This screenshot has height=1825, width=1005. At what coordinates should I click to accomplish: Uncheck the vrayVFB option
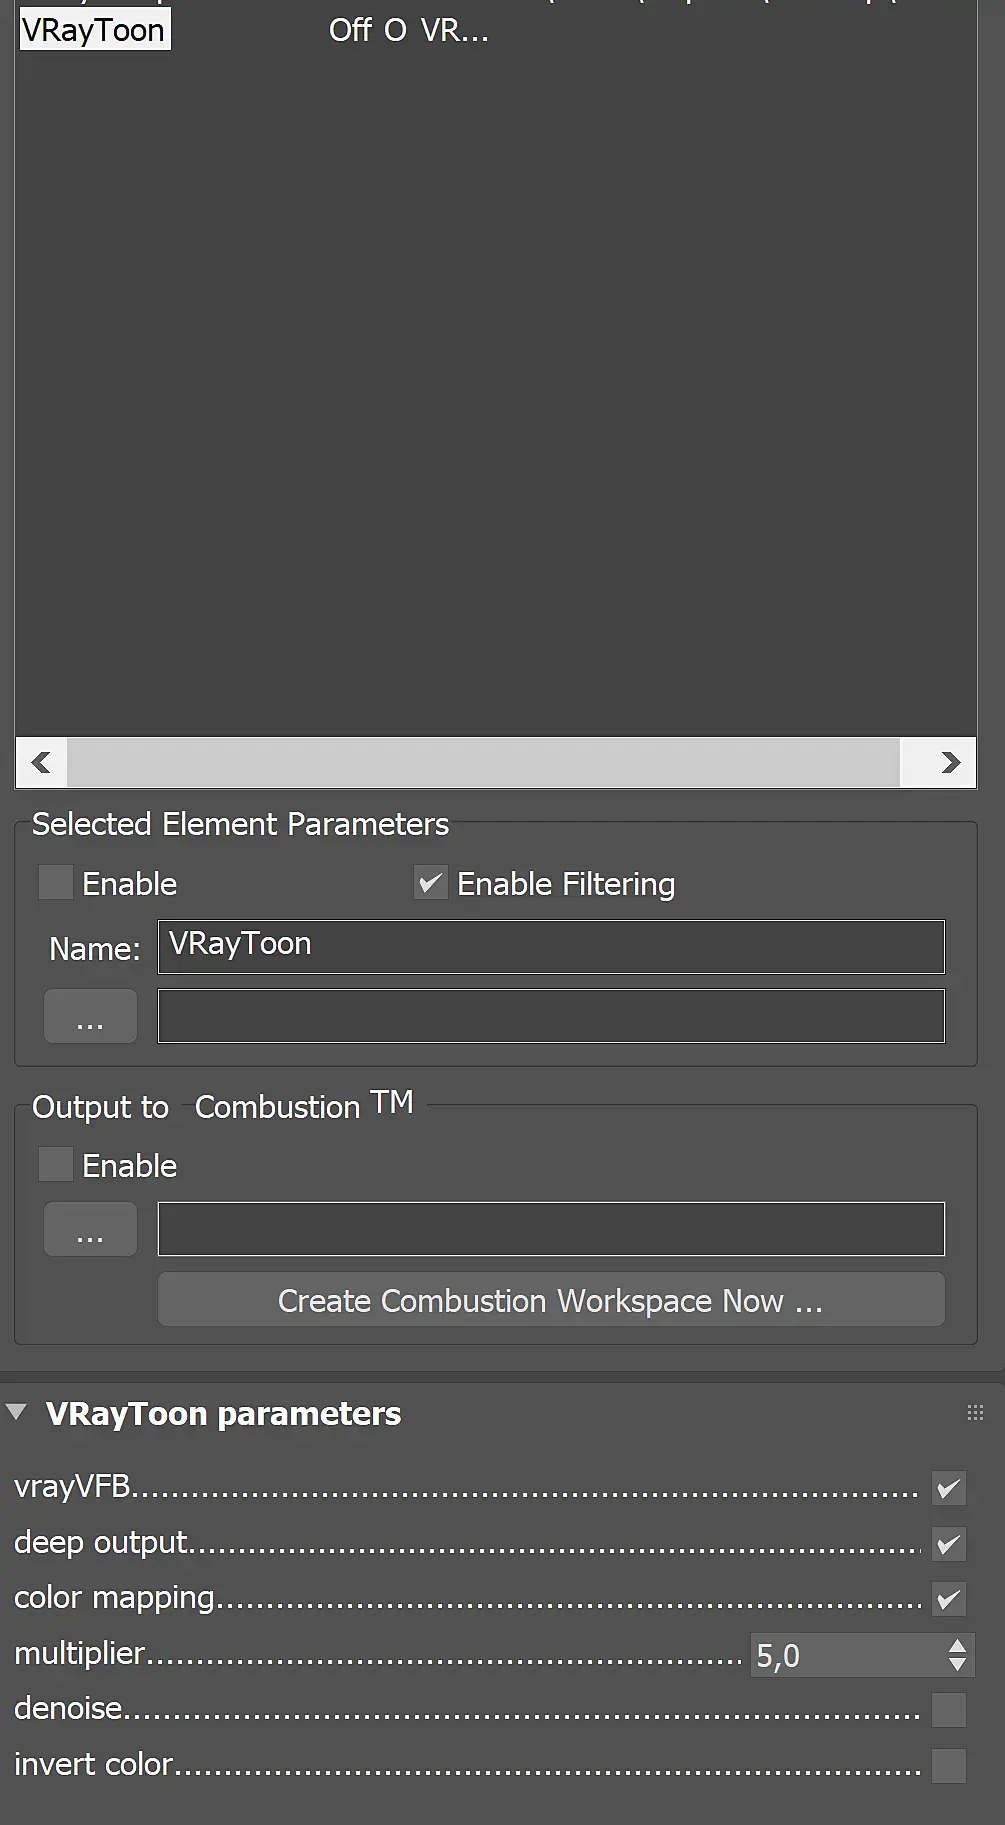(948, 1488)
